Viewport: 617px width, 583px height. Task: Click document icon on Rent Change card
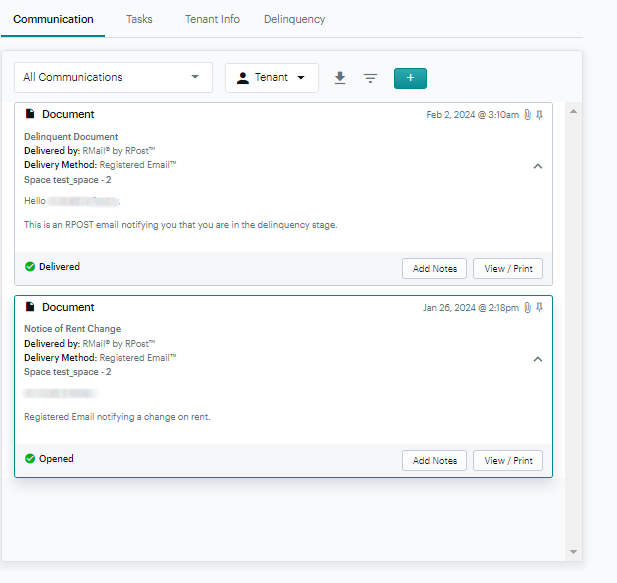(30, 308)
